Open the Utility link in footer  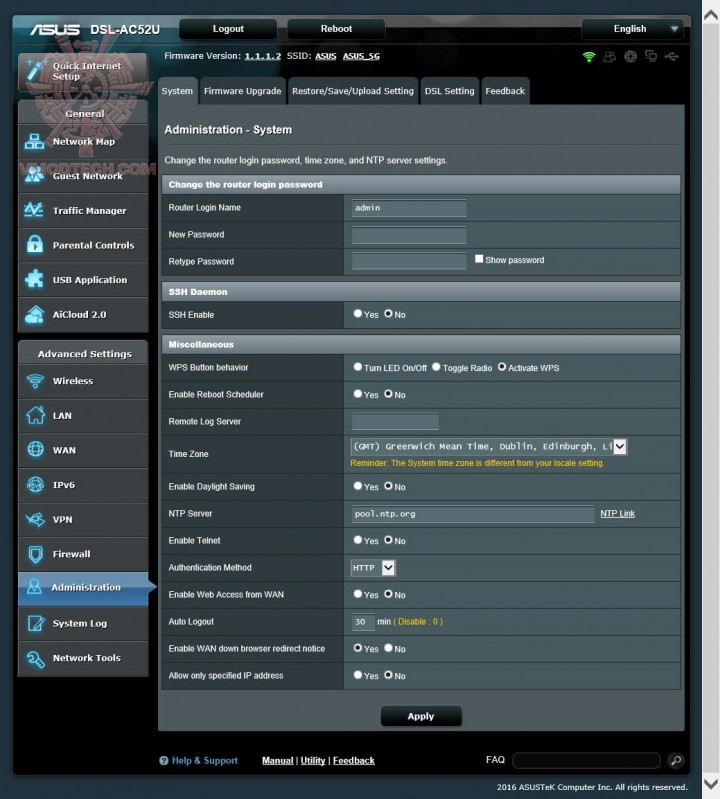313,760
